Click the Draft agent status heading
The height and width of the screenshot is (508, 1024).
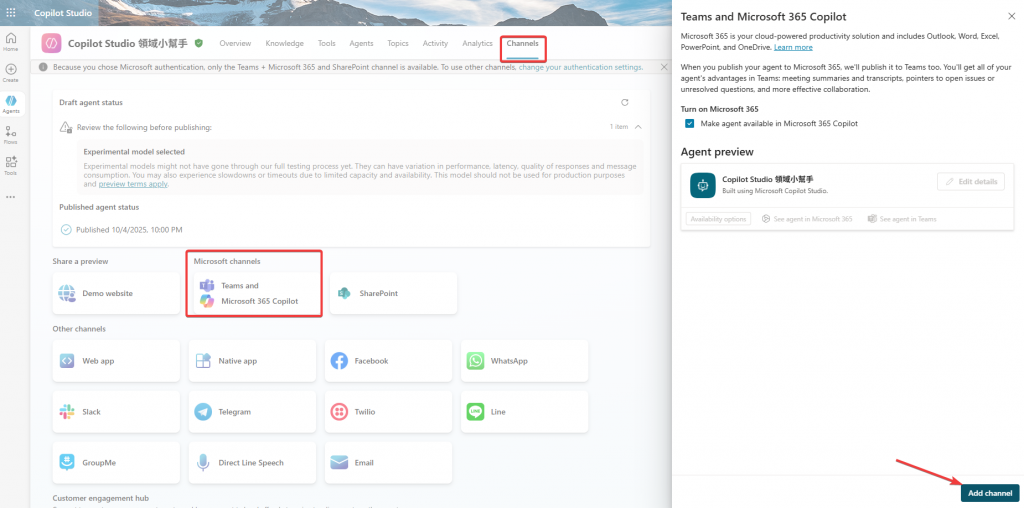point(91,103)
